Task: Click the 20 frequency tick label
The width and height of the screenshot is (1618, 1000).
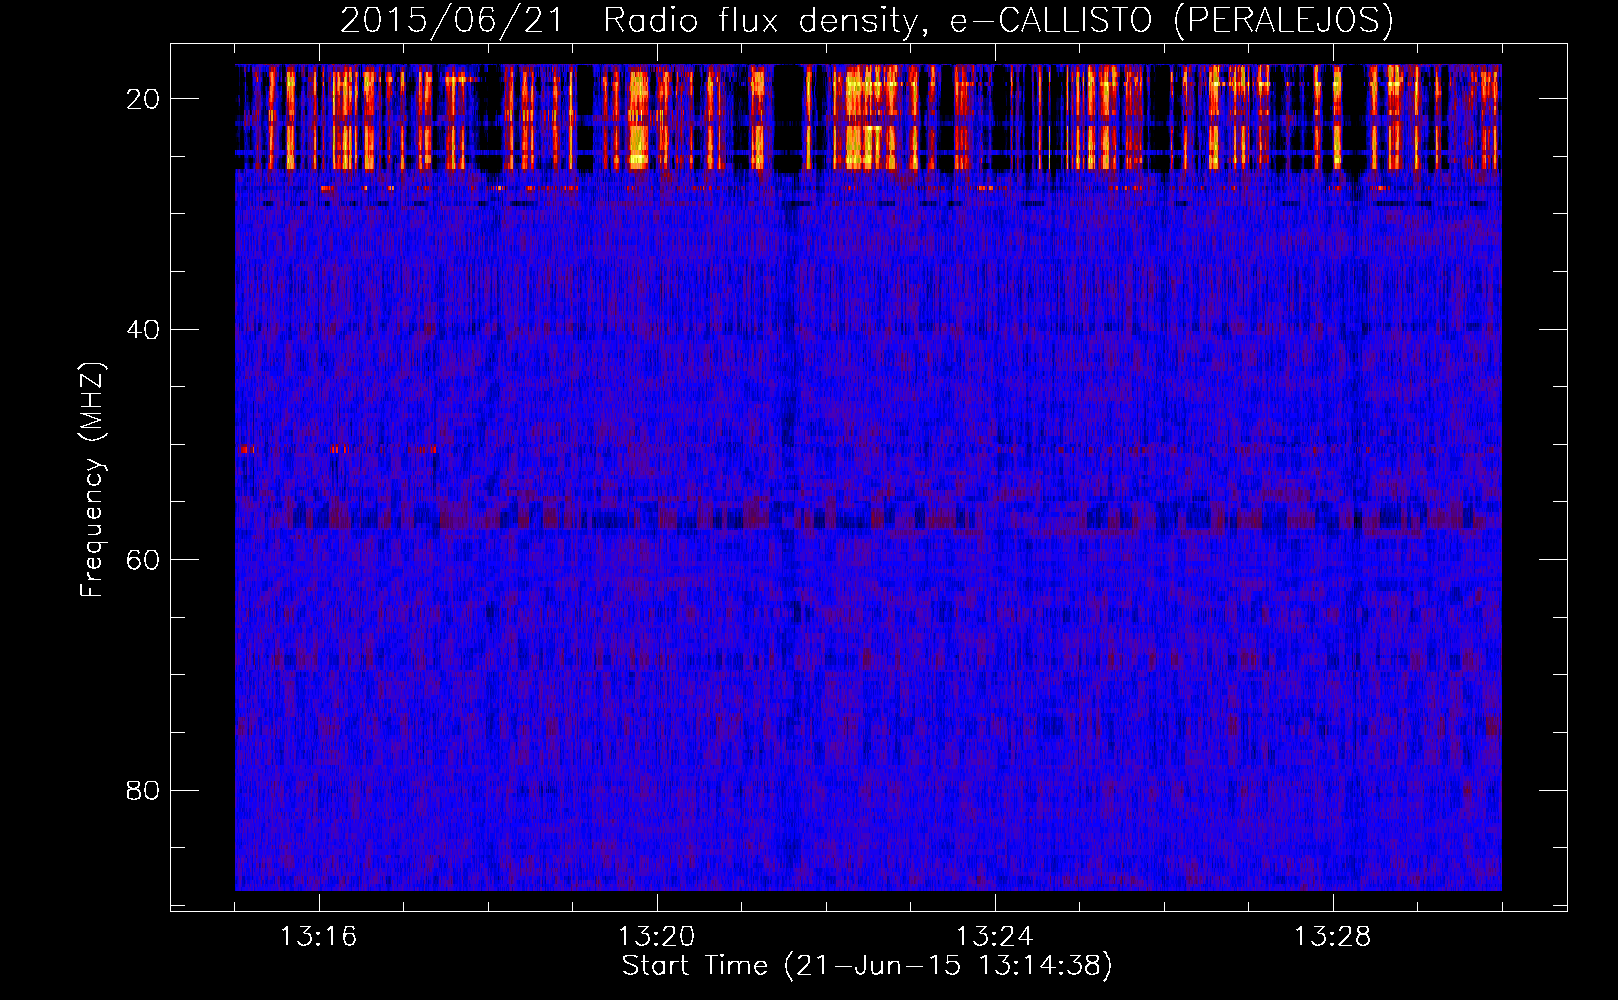Action: pos(143,99)
